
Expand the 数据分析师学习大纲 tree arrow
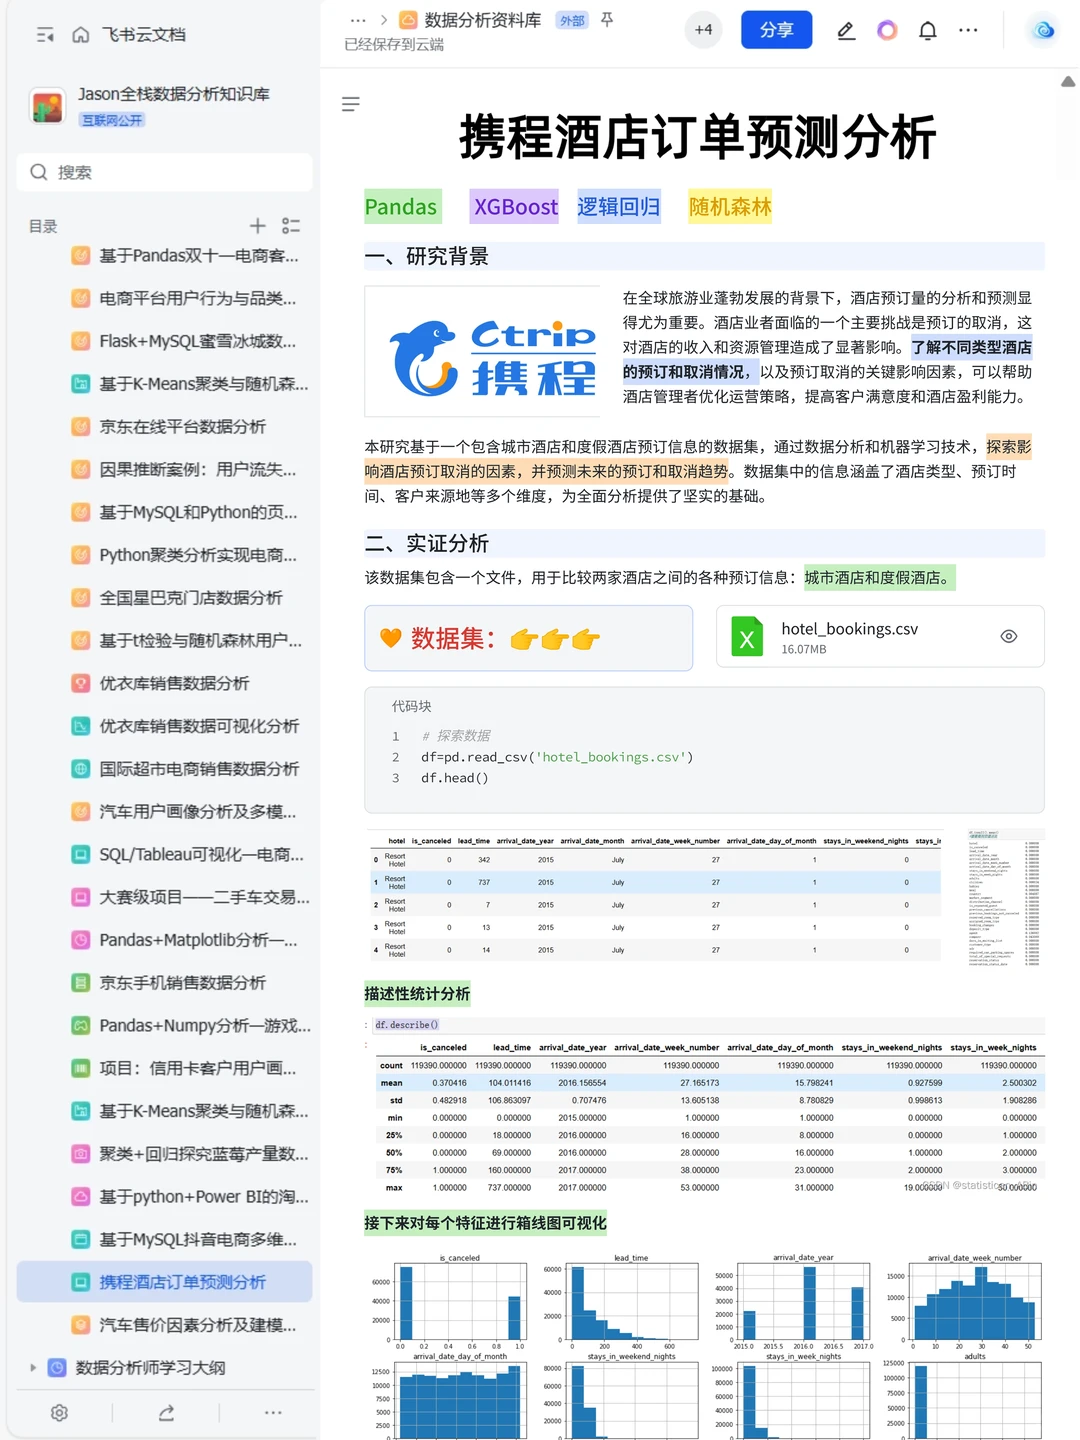click(33, 1368)
